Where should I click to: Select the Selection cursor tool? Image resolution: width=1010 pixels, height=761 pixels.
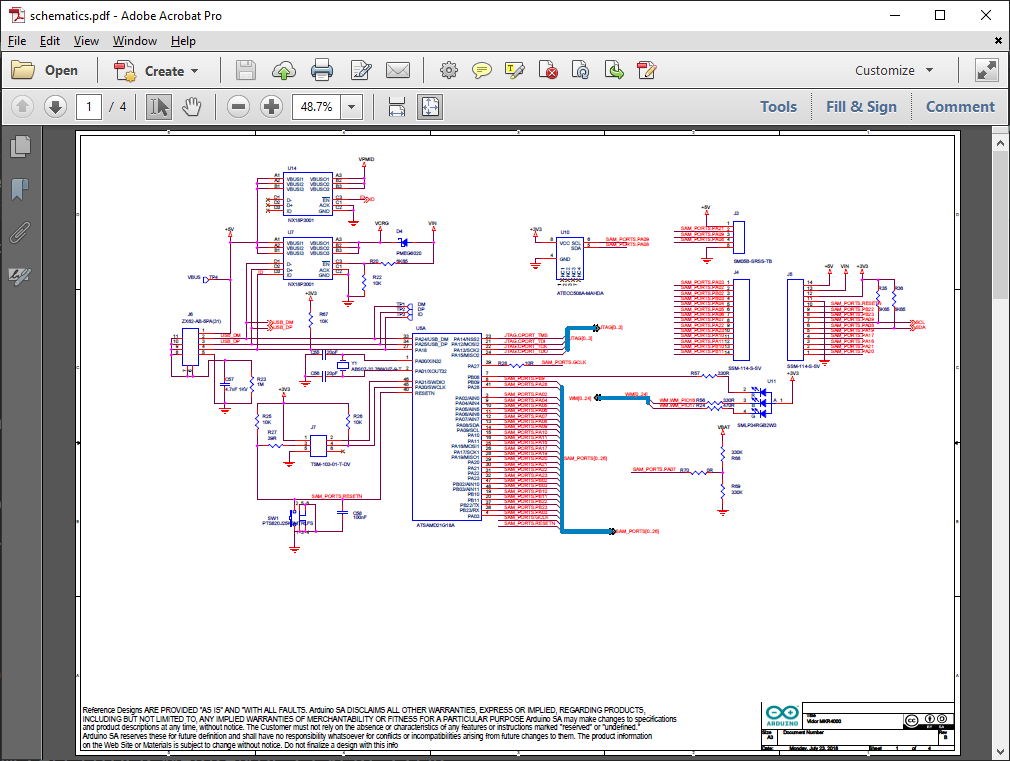coord(159,107)
